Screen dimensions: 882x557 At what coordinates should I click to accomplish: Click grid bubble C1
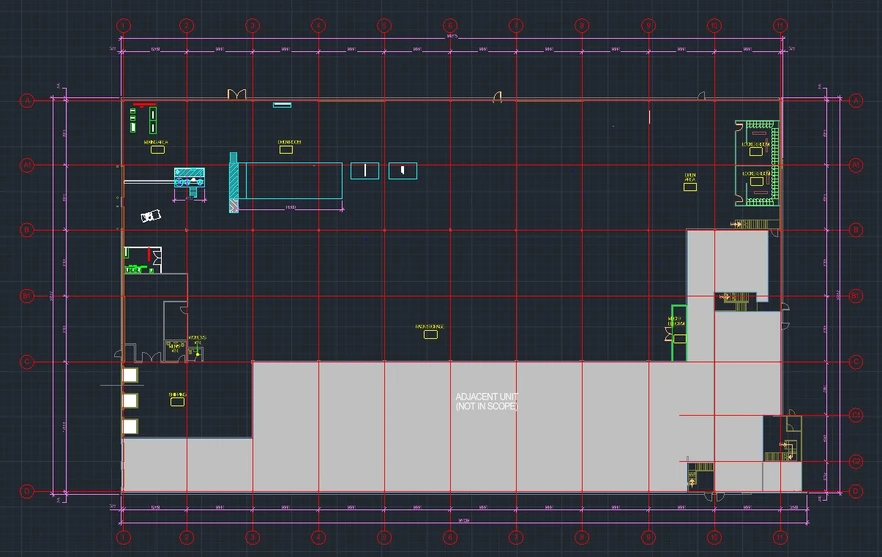click(856, 414)
